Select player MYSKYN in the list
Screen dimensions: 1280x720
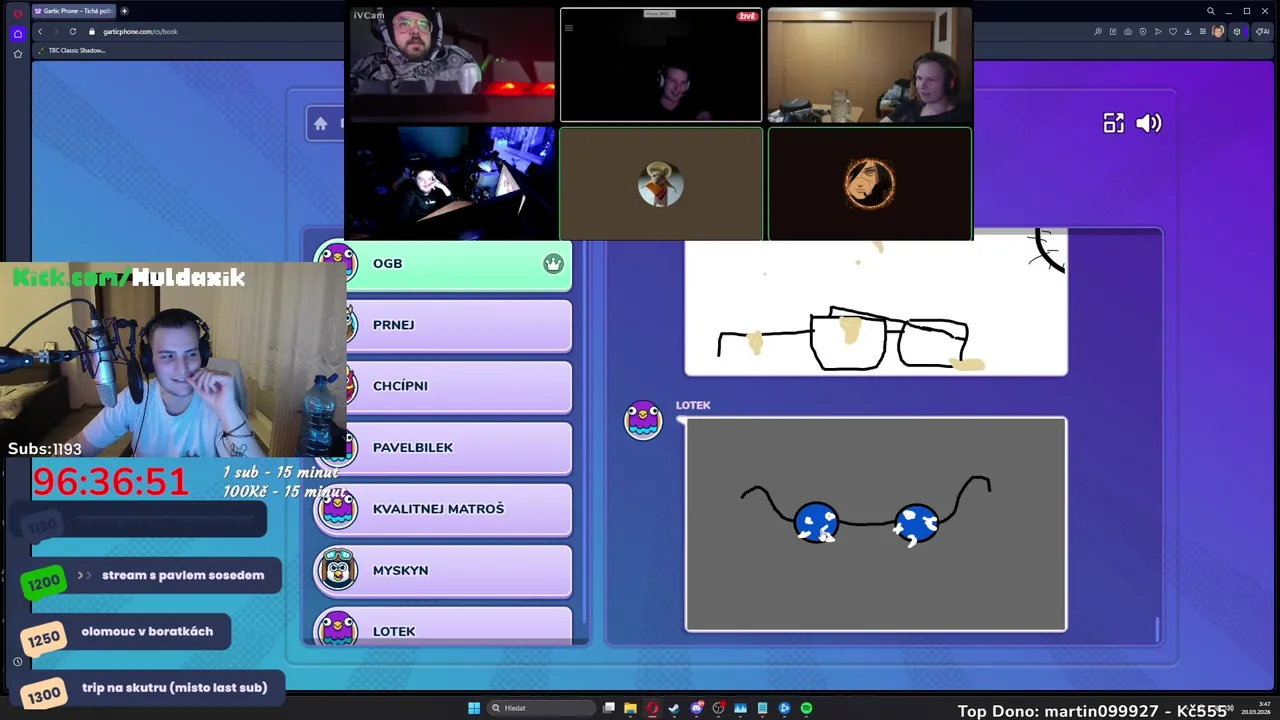click(x=443, y=570)
